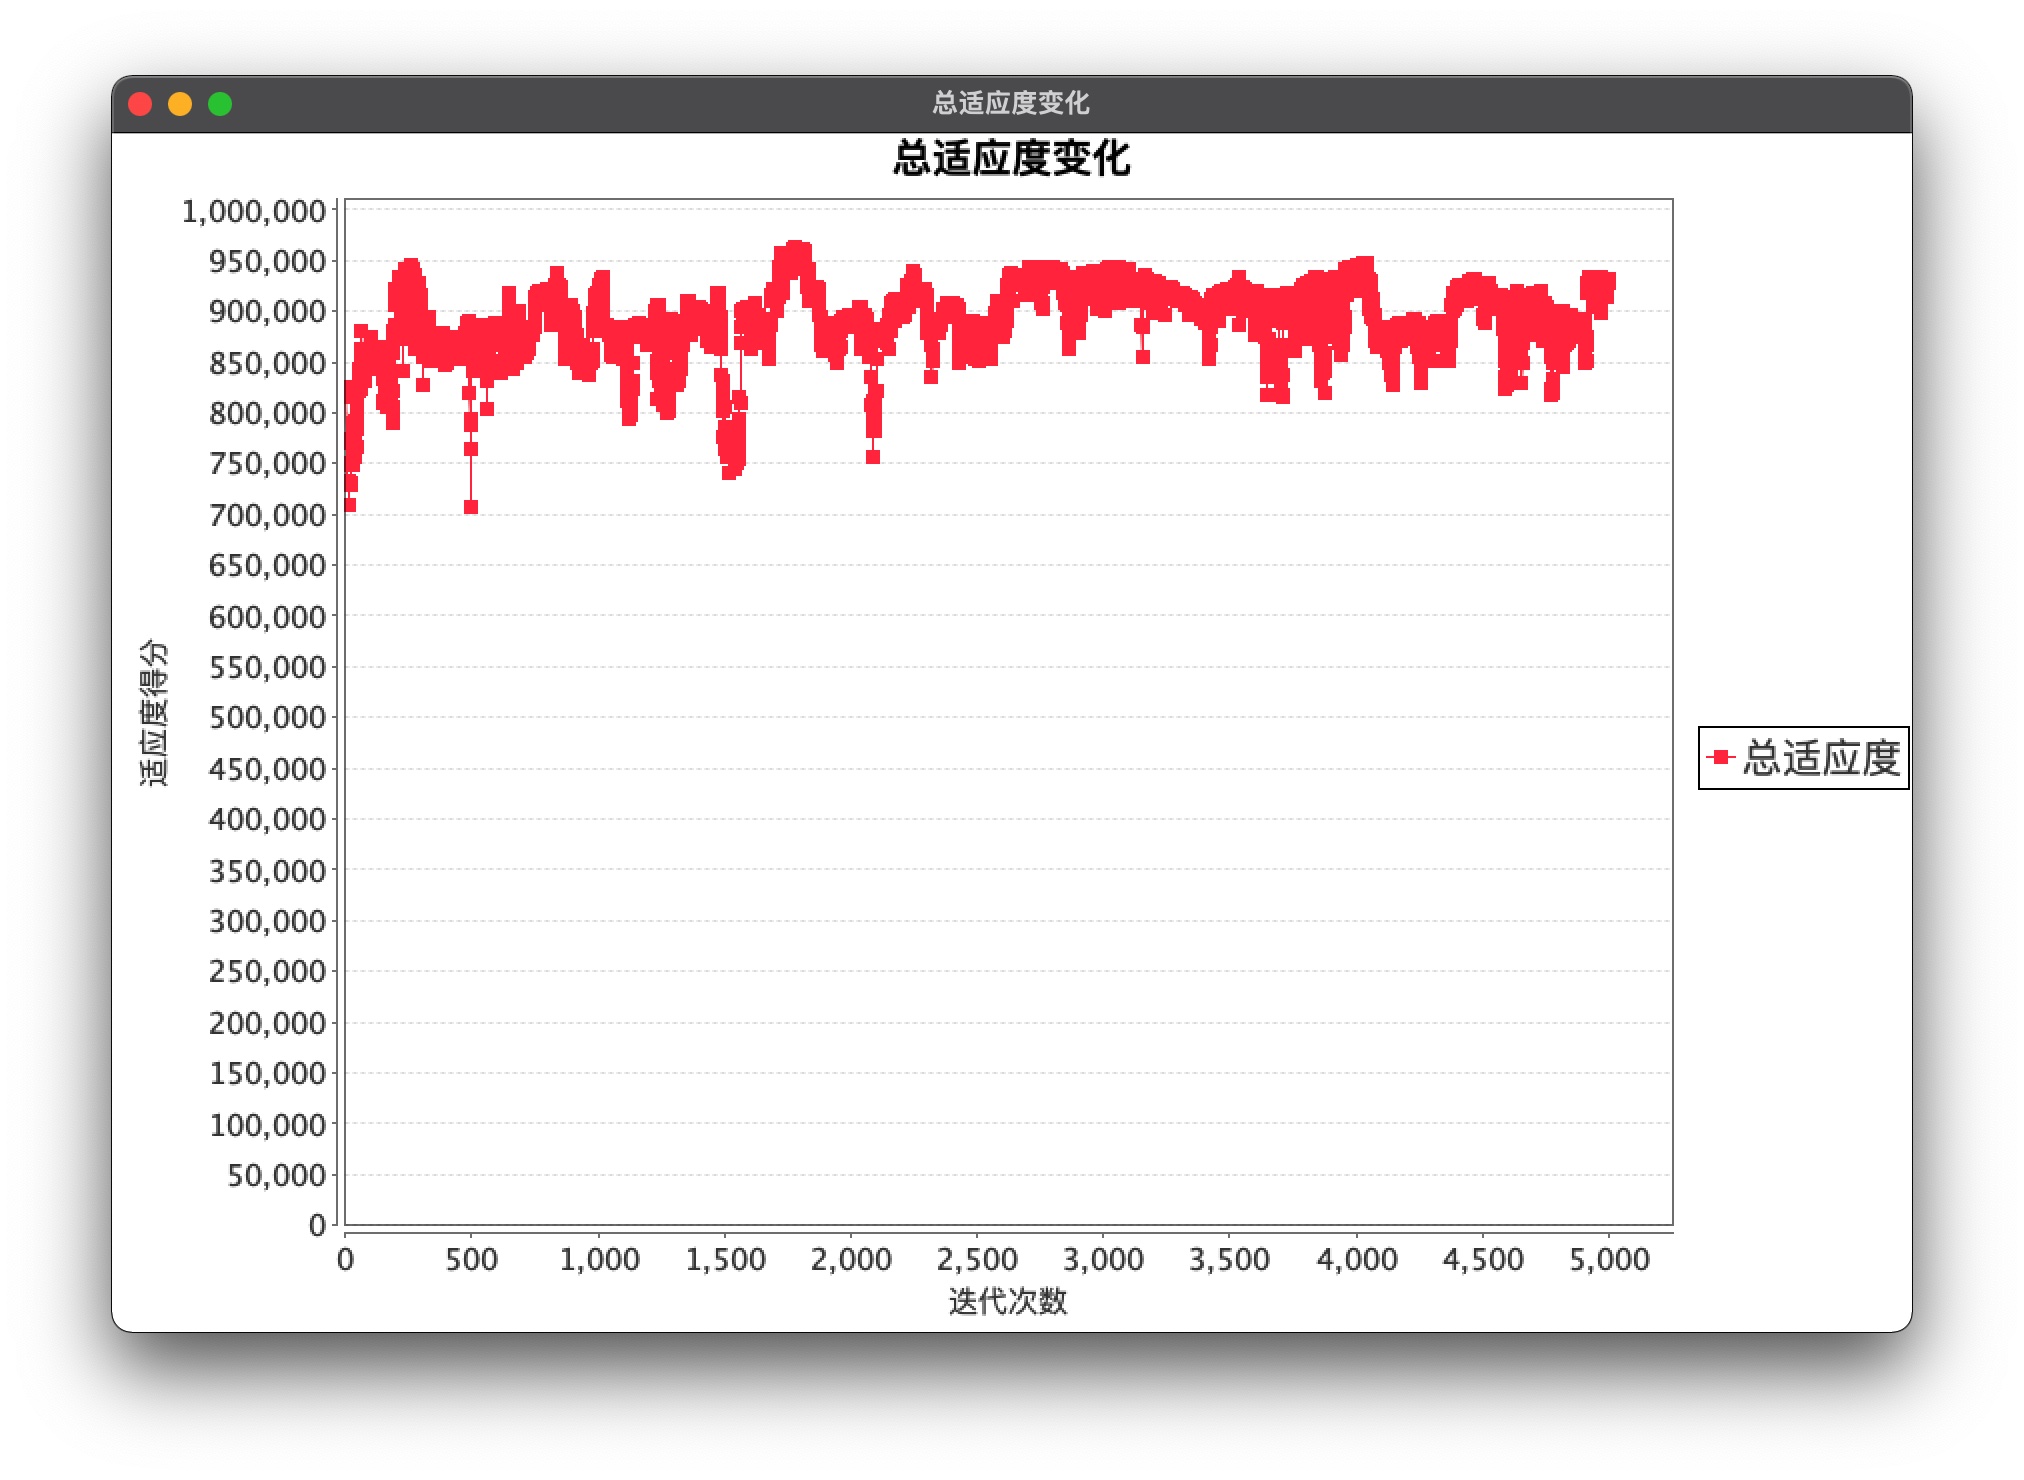Click the low data point near iteration 2,100
2024x1480 pixels.
(873, 457)
